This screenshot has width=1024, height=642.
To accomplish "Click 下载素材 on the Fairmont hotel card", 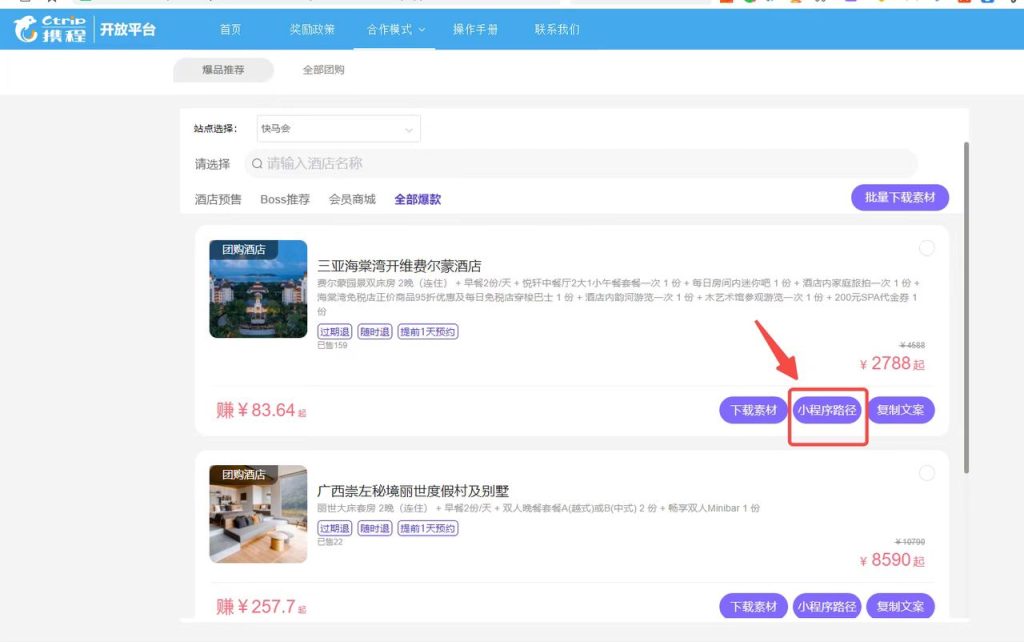I will point(753,410).
